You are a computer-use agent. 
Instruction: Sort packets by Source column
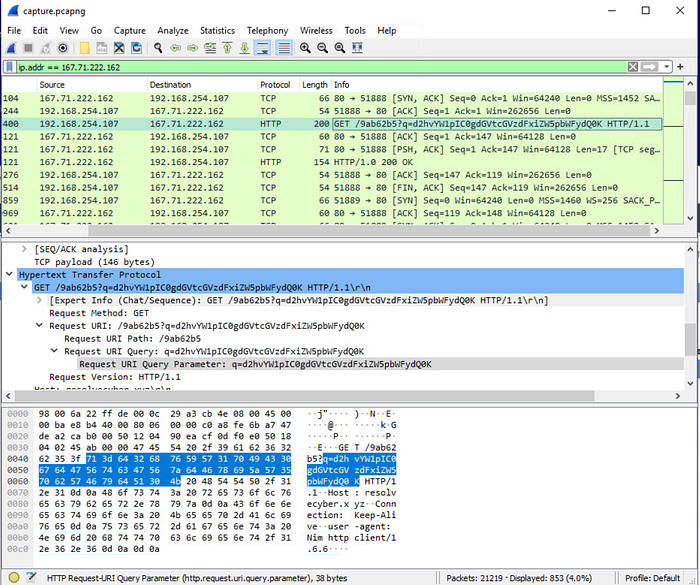[x=92, y=84]
